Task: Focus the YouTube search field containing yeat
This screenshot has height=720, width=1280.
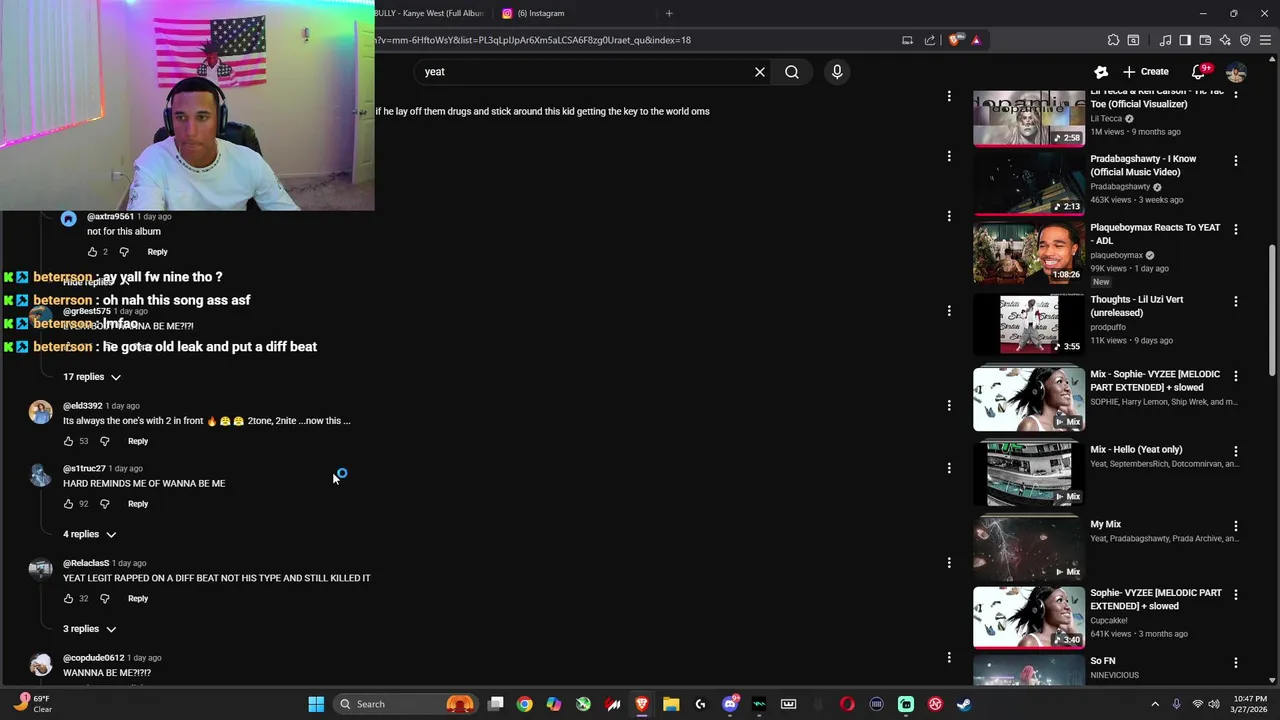Action: (x=585, y=72)
